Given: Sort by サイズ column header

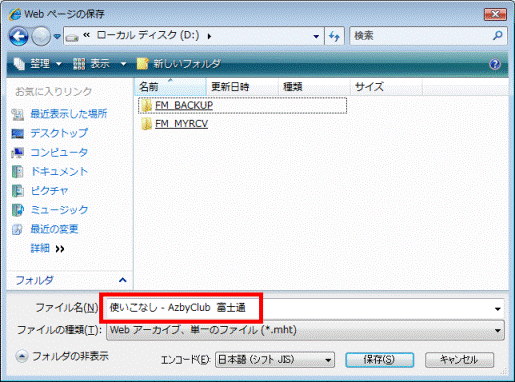Looking at the screenshot, I should (386, 87).
